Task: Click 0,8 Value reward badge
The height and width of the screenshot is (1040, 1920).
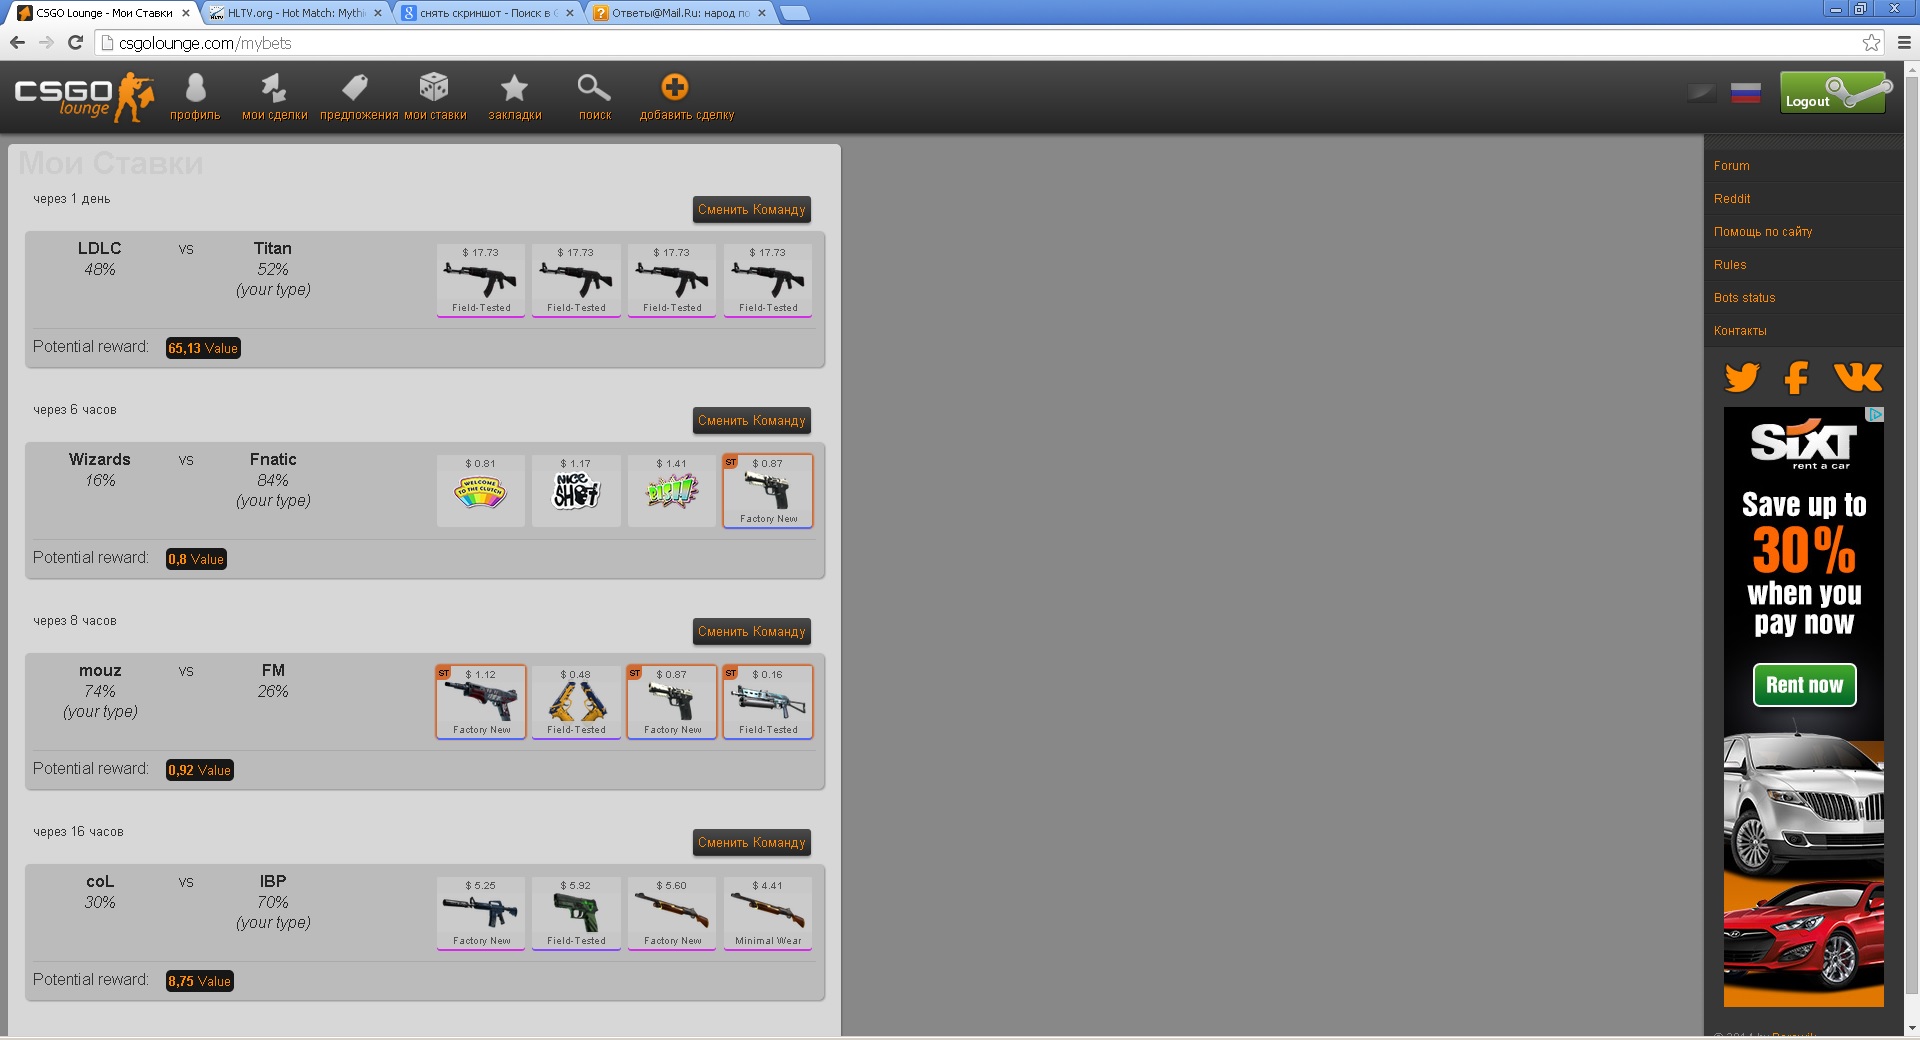Action: (x=196, y=559)
